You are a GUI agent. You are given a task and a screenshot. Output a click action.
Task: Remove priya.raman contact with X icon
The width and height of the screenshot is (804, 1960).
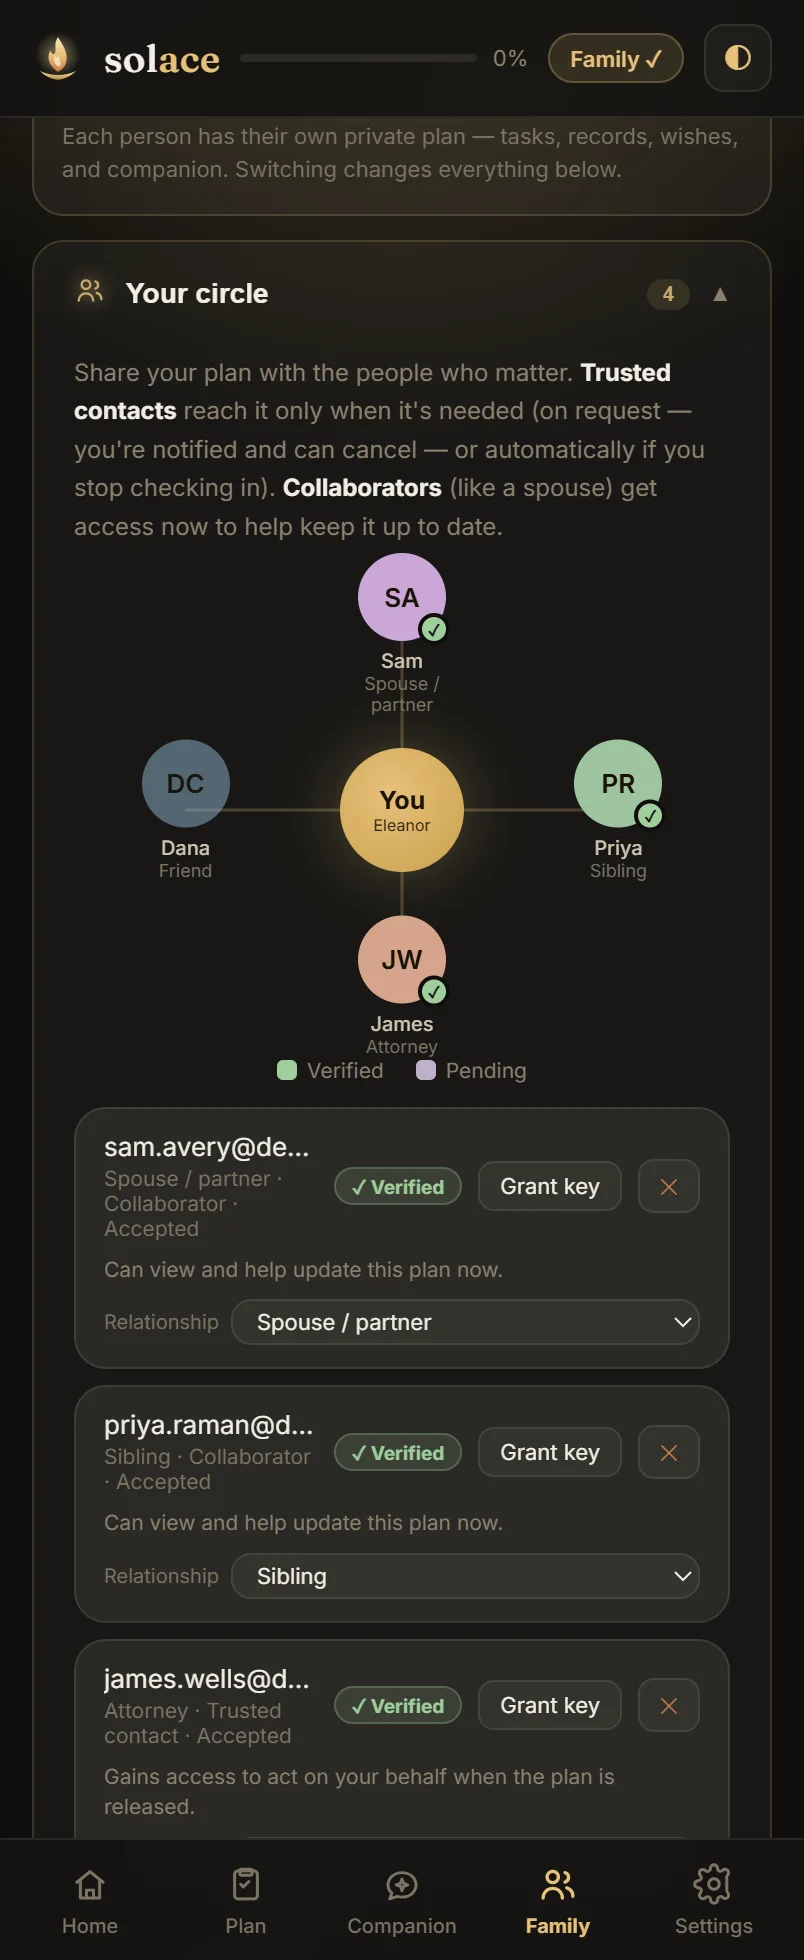[669, 1453]
